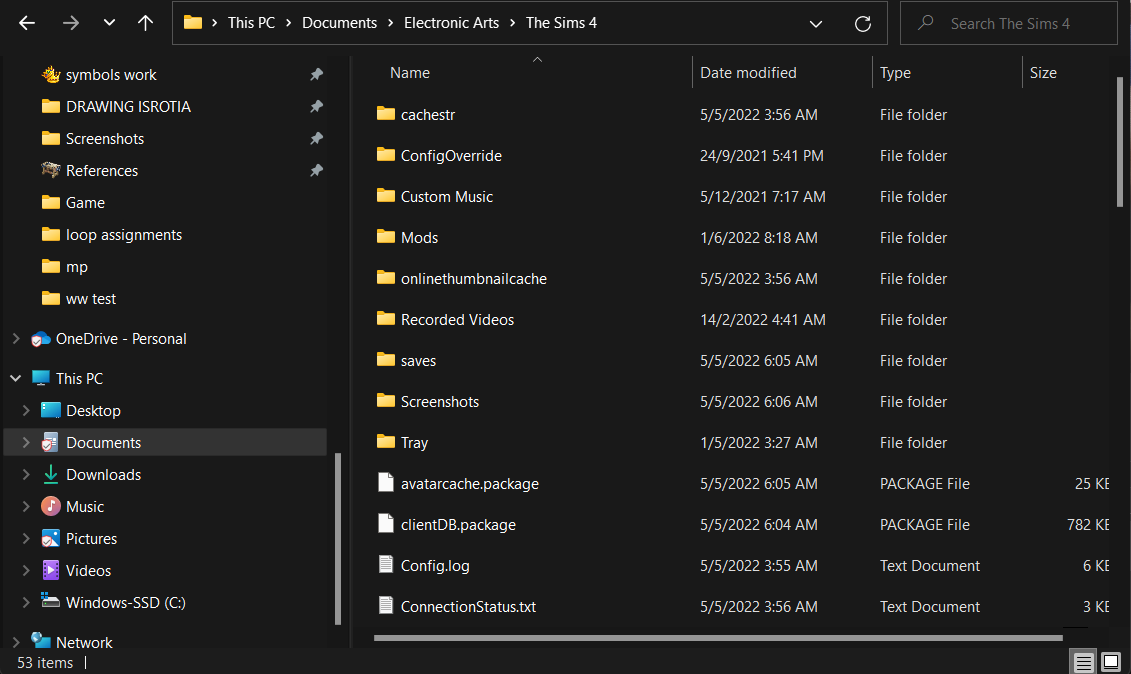This screenshot has width=1131, height=674.
Task: Click the horizontal scrollbar of file list
Action: (x=718, y=638)
